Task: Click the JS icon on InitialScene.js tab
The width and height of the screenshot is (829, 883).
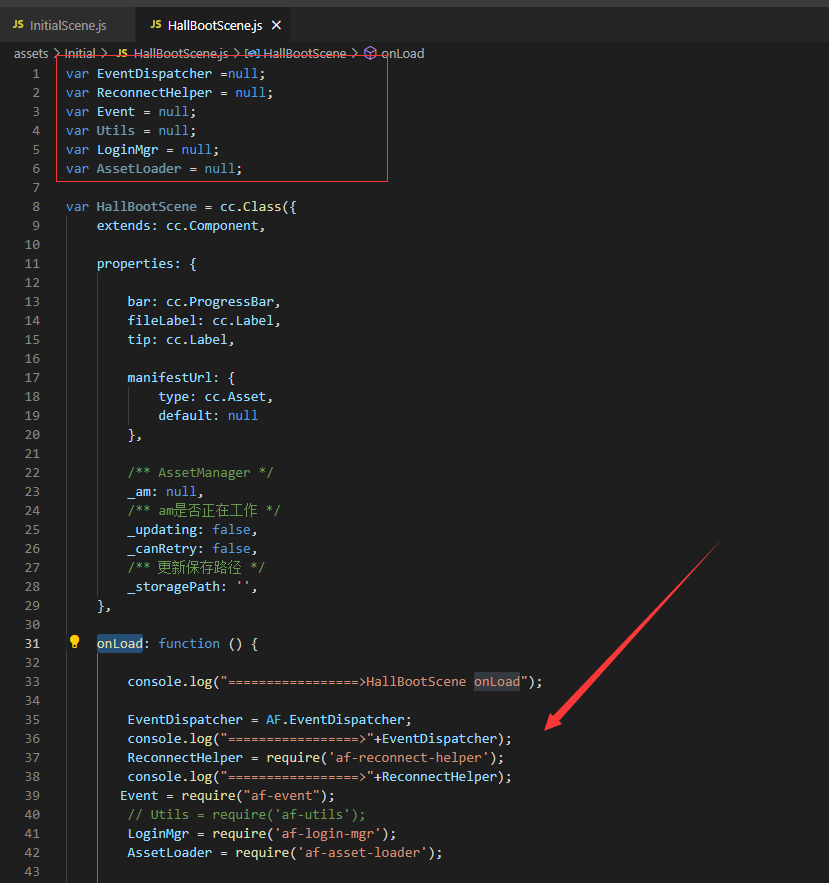Action: click(18, 24)
